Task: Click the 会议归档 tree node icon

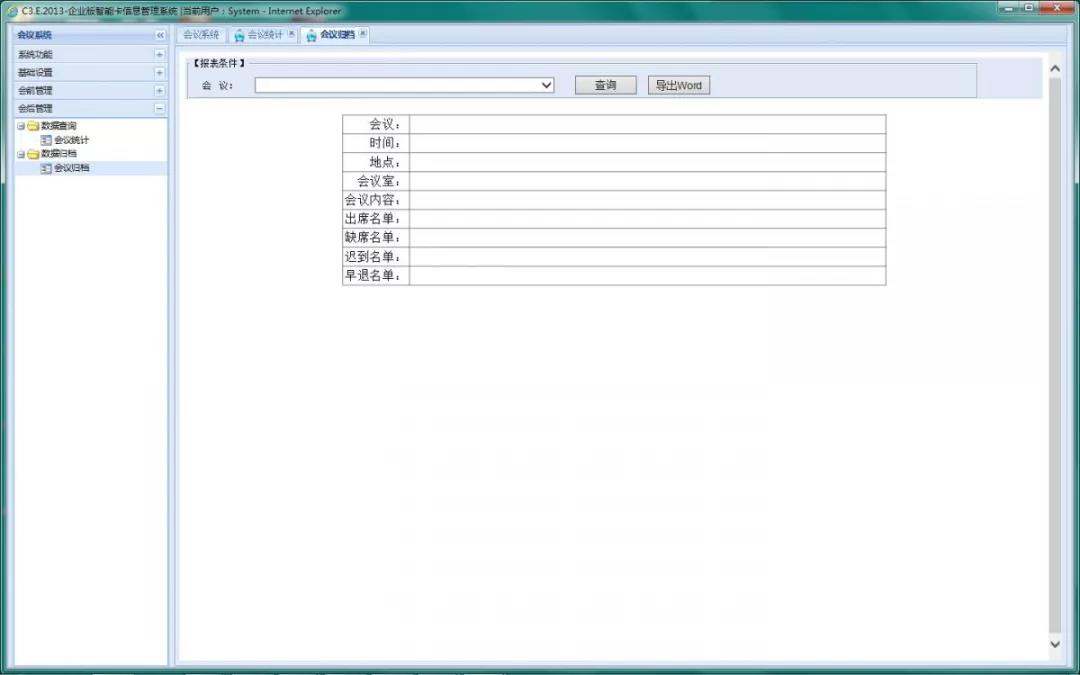Action: point(46,168)
